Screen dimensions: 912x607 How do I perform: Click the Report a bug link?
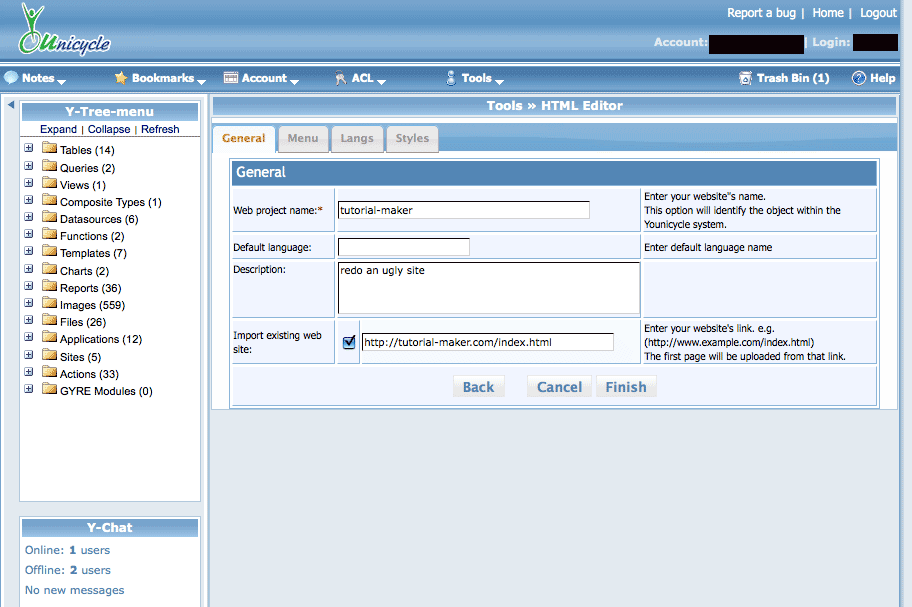(x=760, y=13)
